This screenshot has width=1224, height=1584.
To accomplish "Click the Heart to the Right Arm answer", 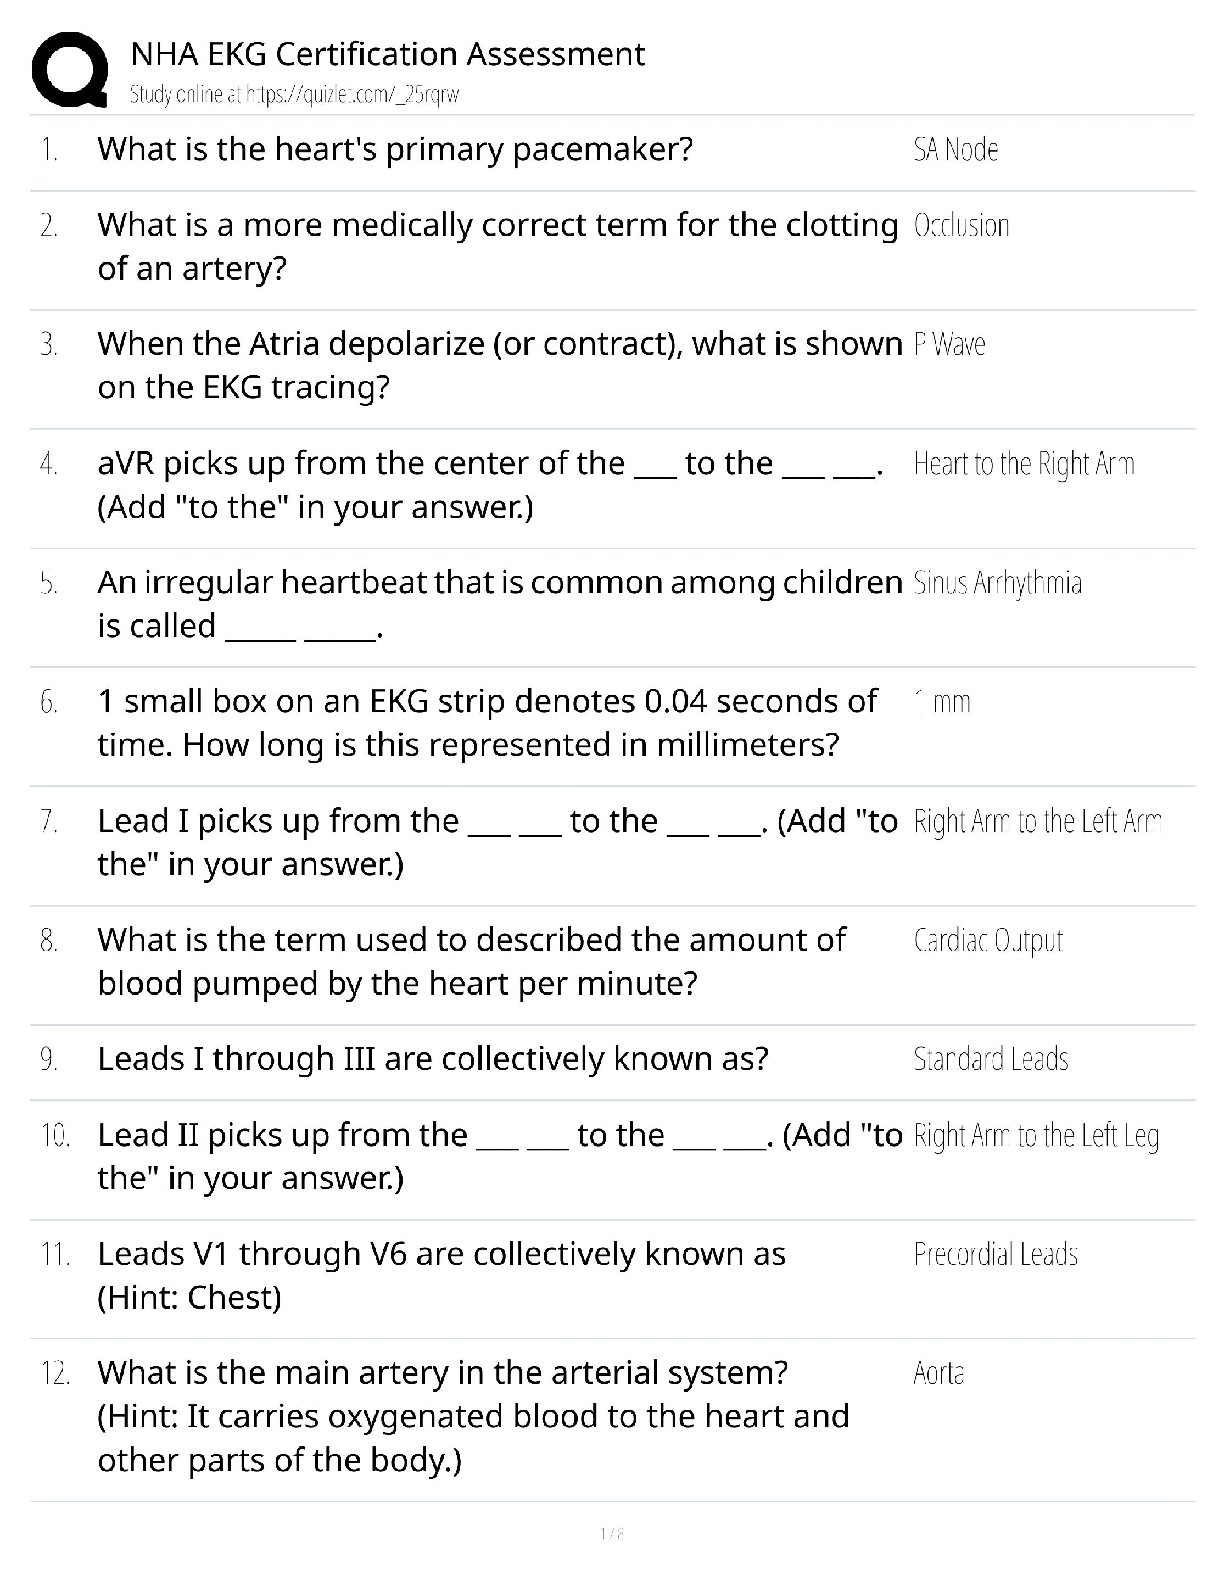I will pos(1024,464).
